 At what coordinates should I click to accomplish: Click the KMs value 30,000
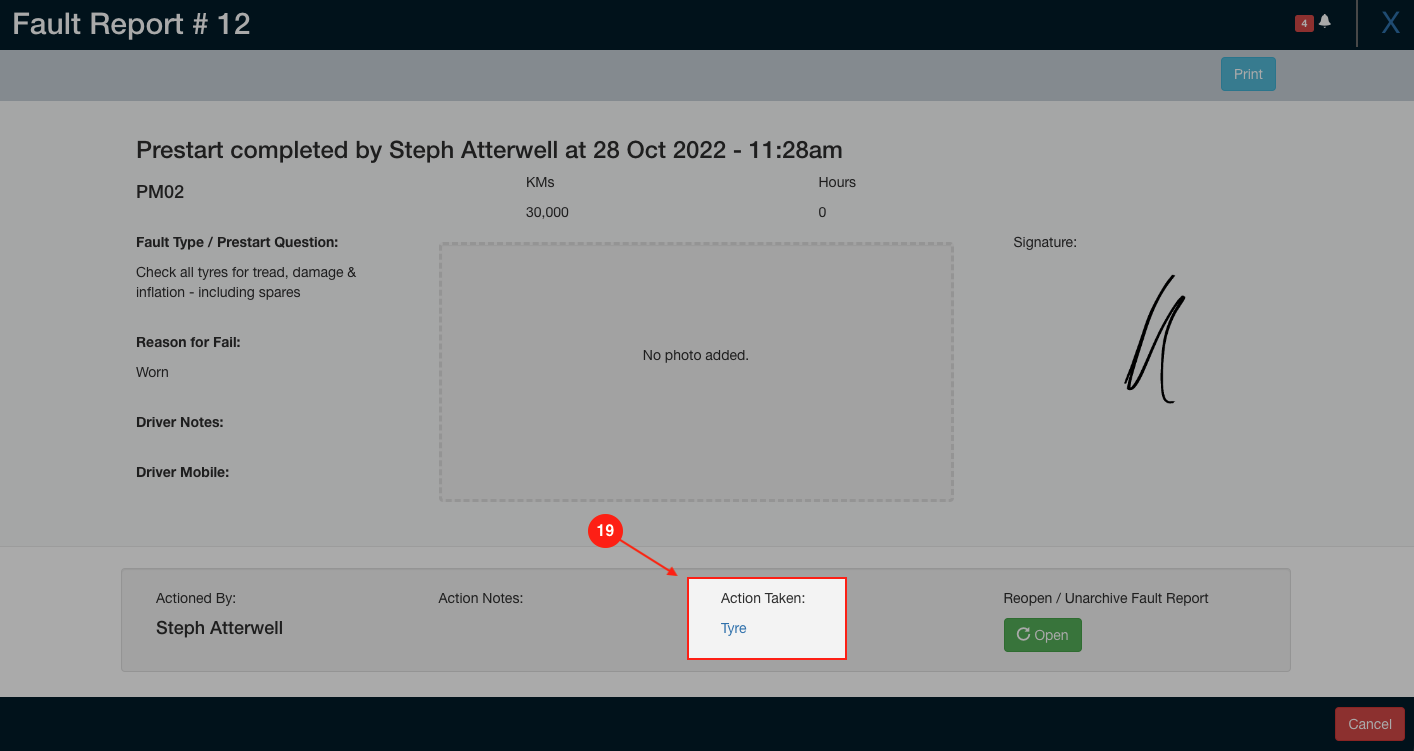click(x=548, y=212)
